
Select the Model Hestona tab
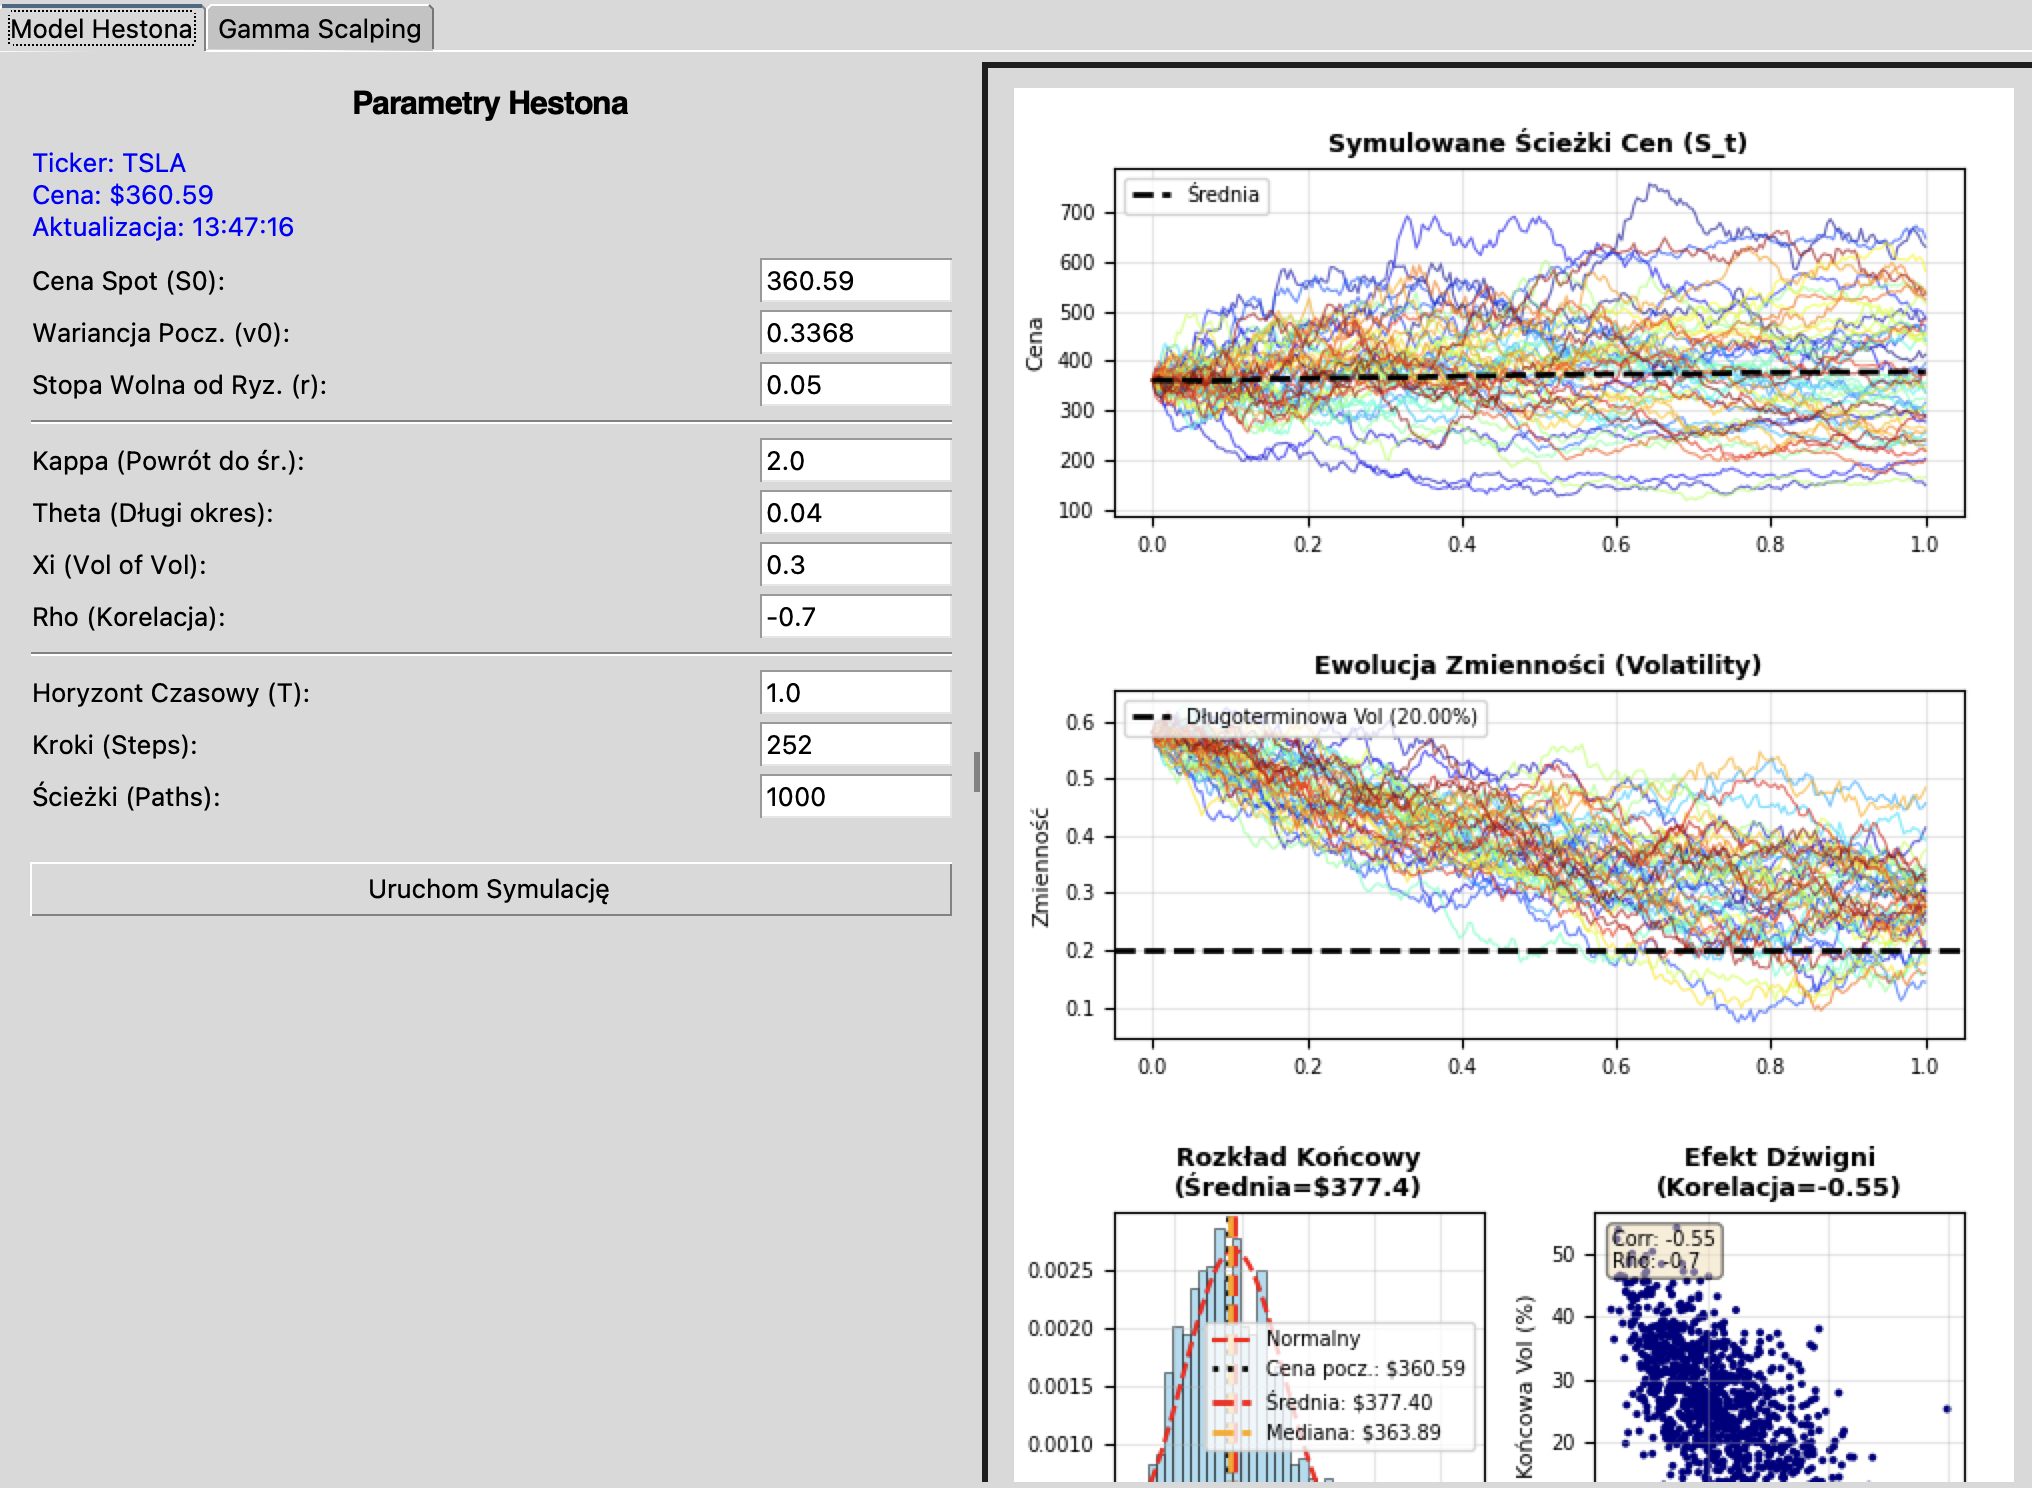[102, 29]
